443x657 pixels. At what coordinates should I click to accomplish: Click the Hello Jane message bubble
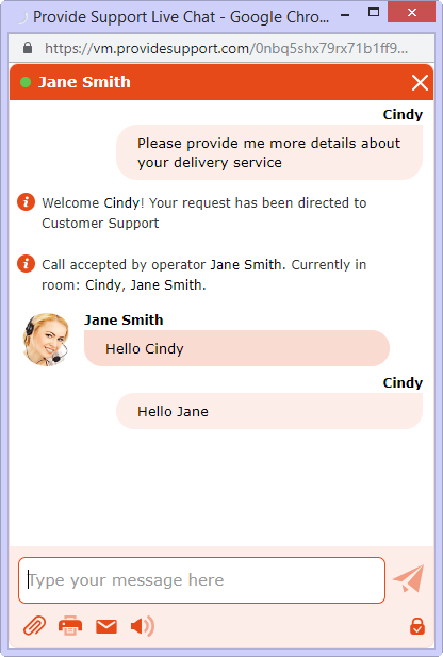pos(269,411)
